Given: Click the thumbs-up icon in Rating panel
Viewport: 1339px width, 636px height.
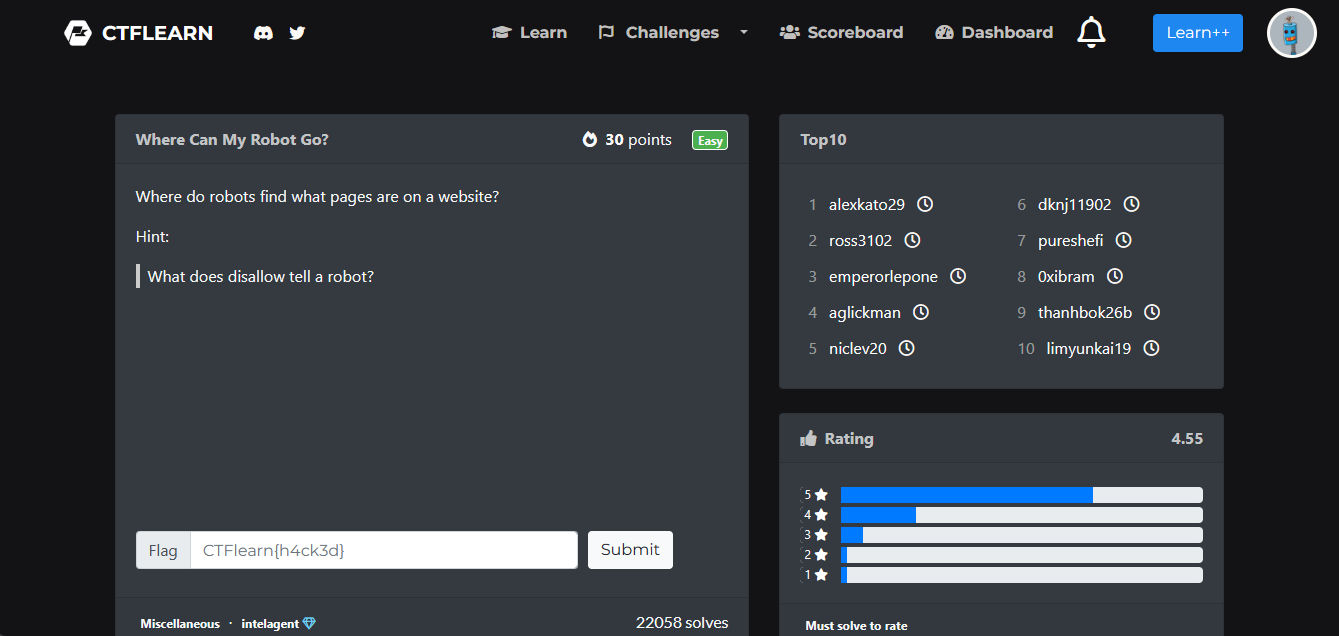Looking at the screenshot, I should (807, 438).
